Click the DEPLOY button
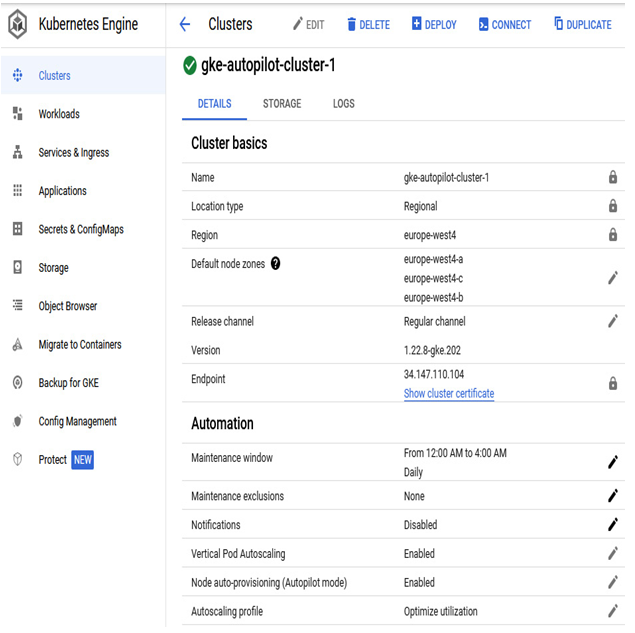This screenshot has height=633, width=635. tap(434, 25)
